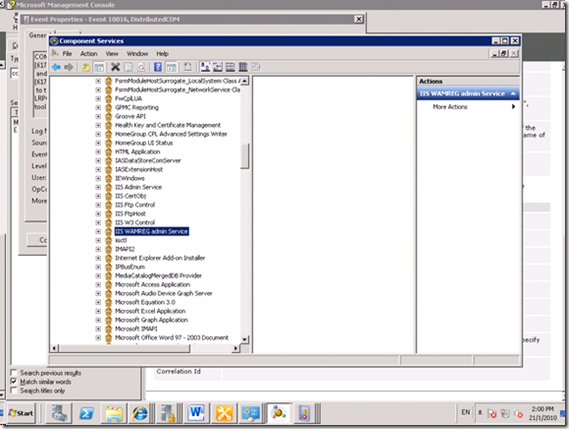Show hidden system tray icons arrow

coord(480,413)
